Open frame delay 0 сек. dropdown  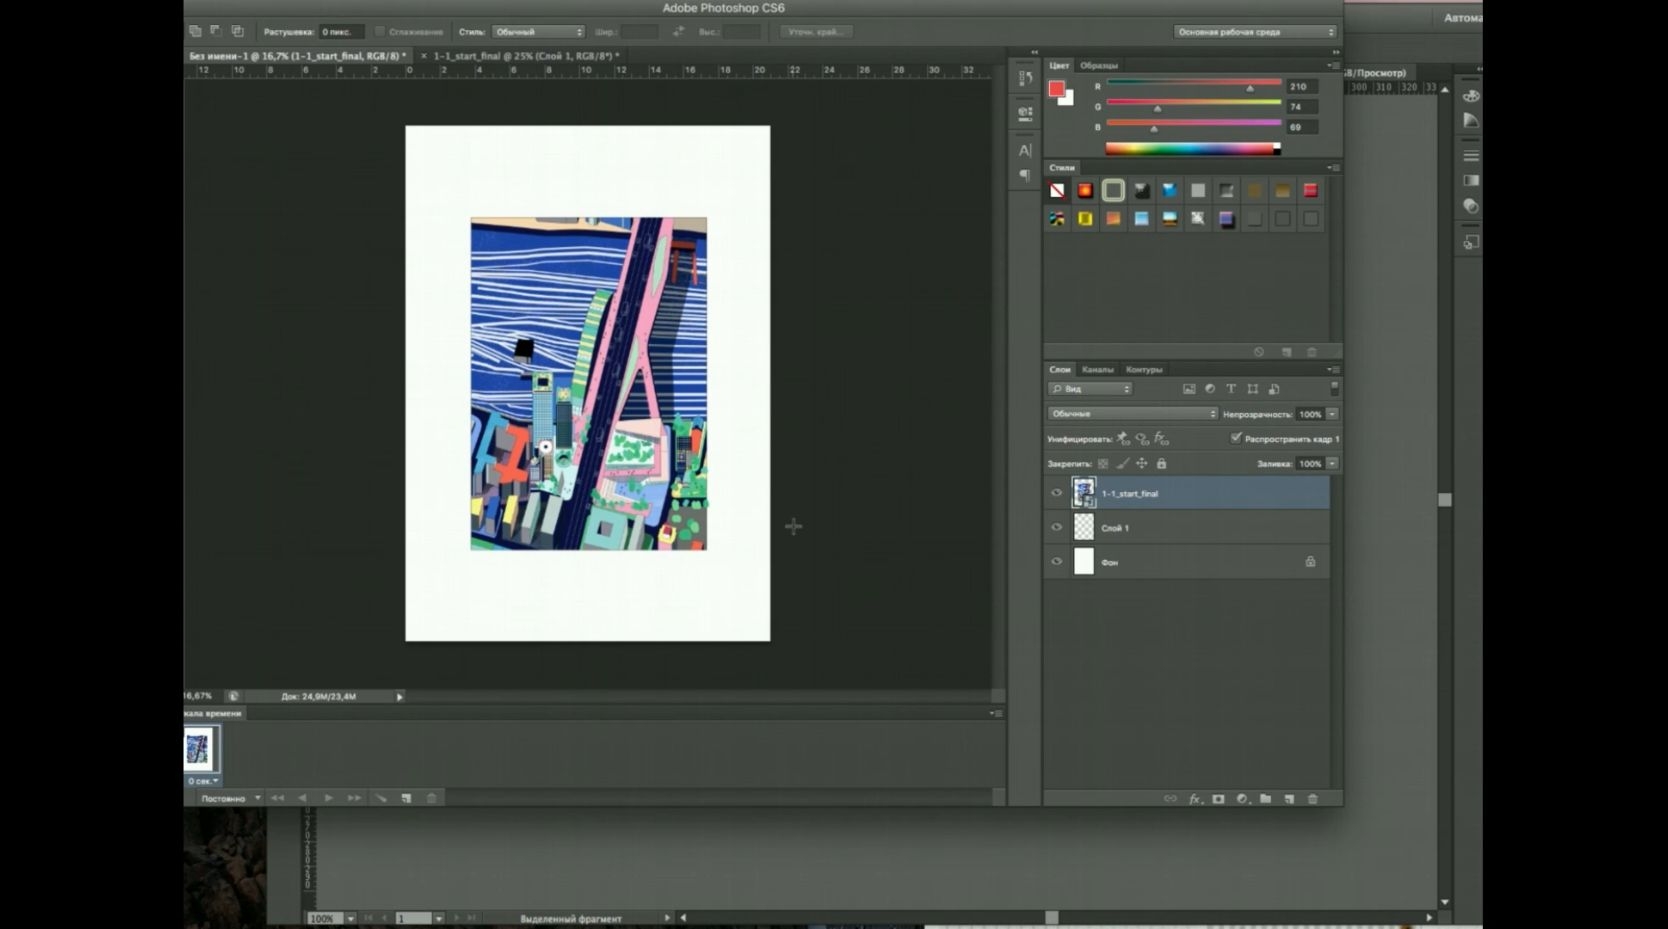tap(203, 781)
